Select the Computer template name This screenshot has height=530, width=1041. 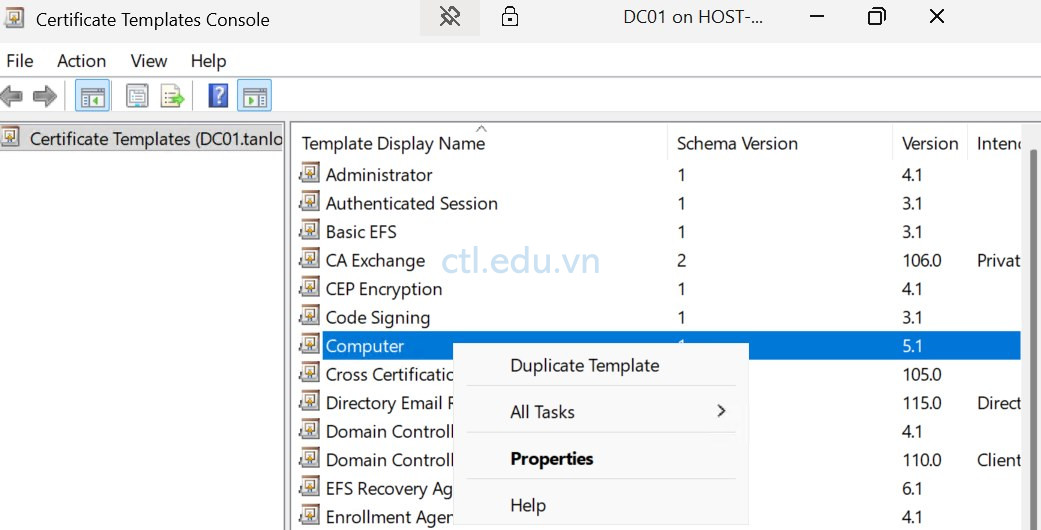[x=364, y=347]
